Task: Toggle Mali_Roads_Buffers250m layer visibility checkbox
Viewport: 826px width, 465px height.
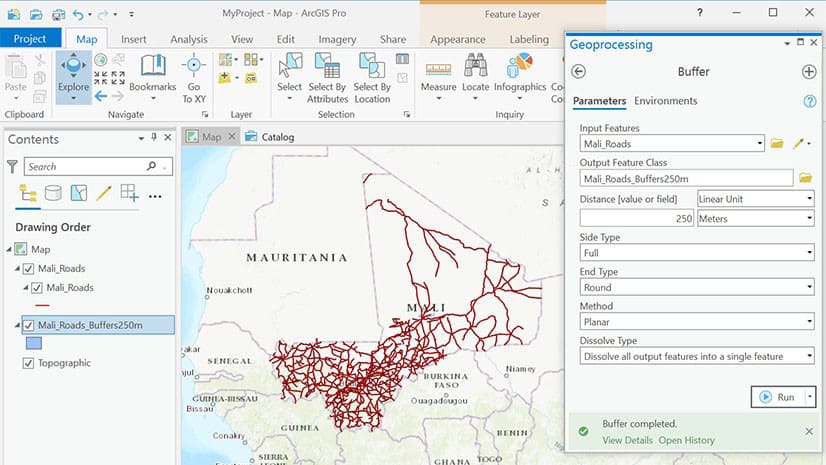Action: click(28, 325)
